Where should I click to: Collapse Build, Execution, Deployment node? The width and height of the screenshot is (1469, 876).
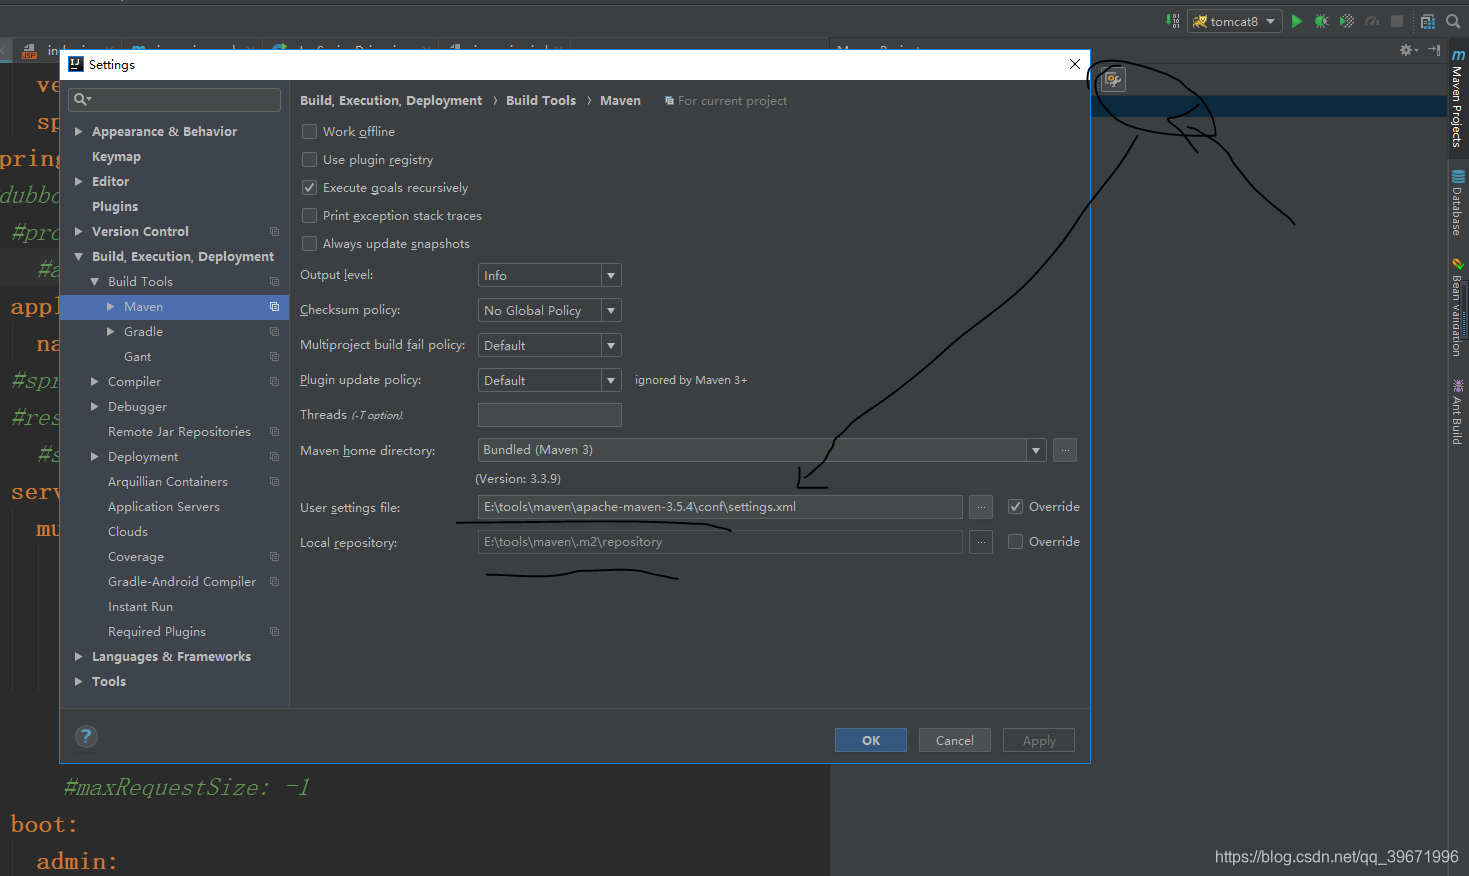pyautogui.click(x=78, y=256)
